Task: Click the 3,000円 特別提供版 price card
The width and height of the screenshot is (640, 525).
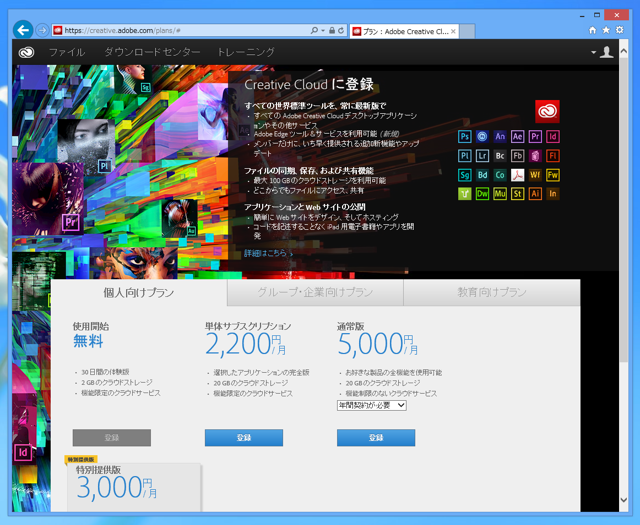Action: point(134,487)
